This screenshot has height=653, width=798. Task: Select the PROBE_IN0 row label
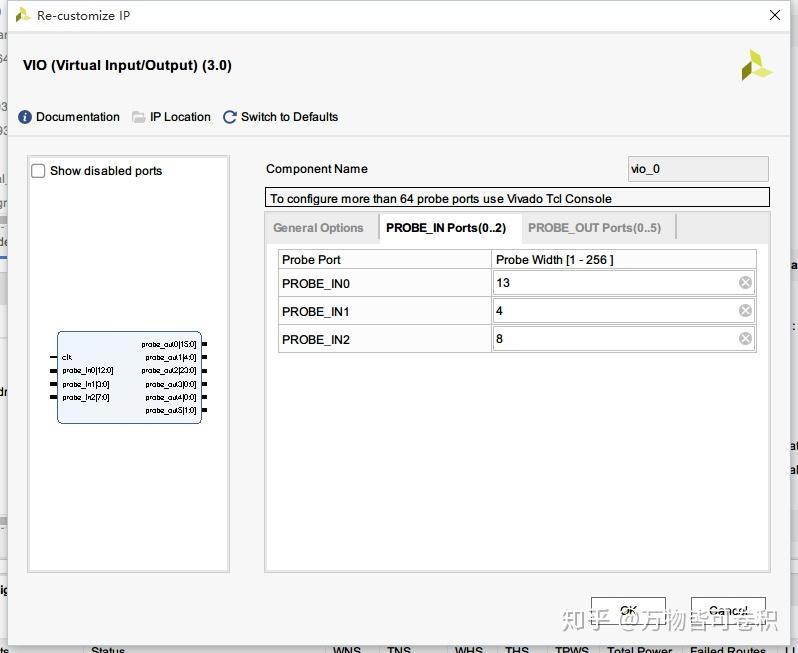[x=316, y=283]
